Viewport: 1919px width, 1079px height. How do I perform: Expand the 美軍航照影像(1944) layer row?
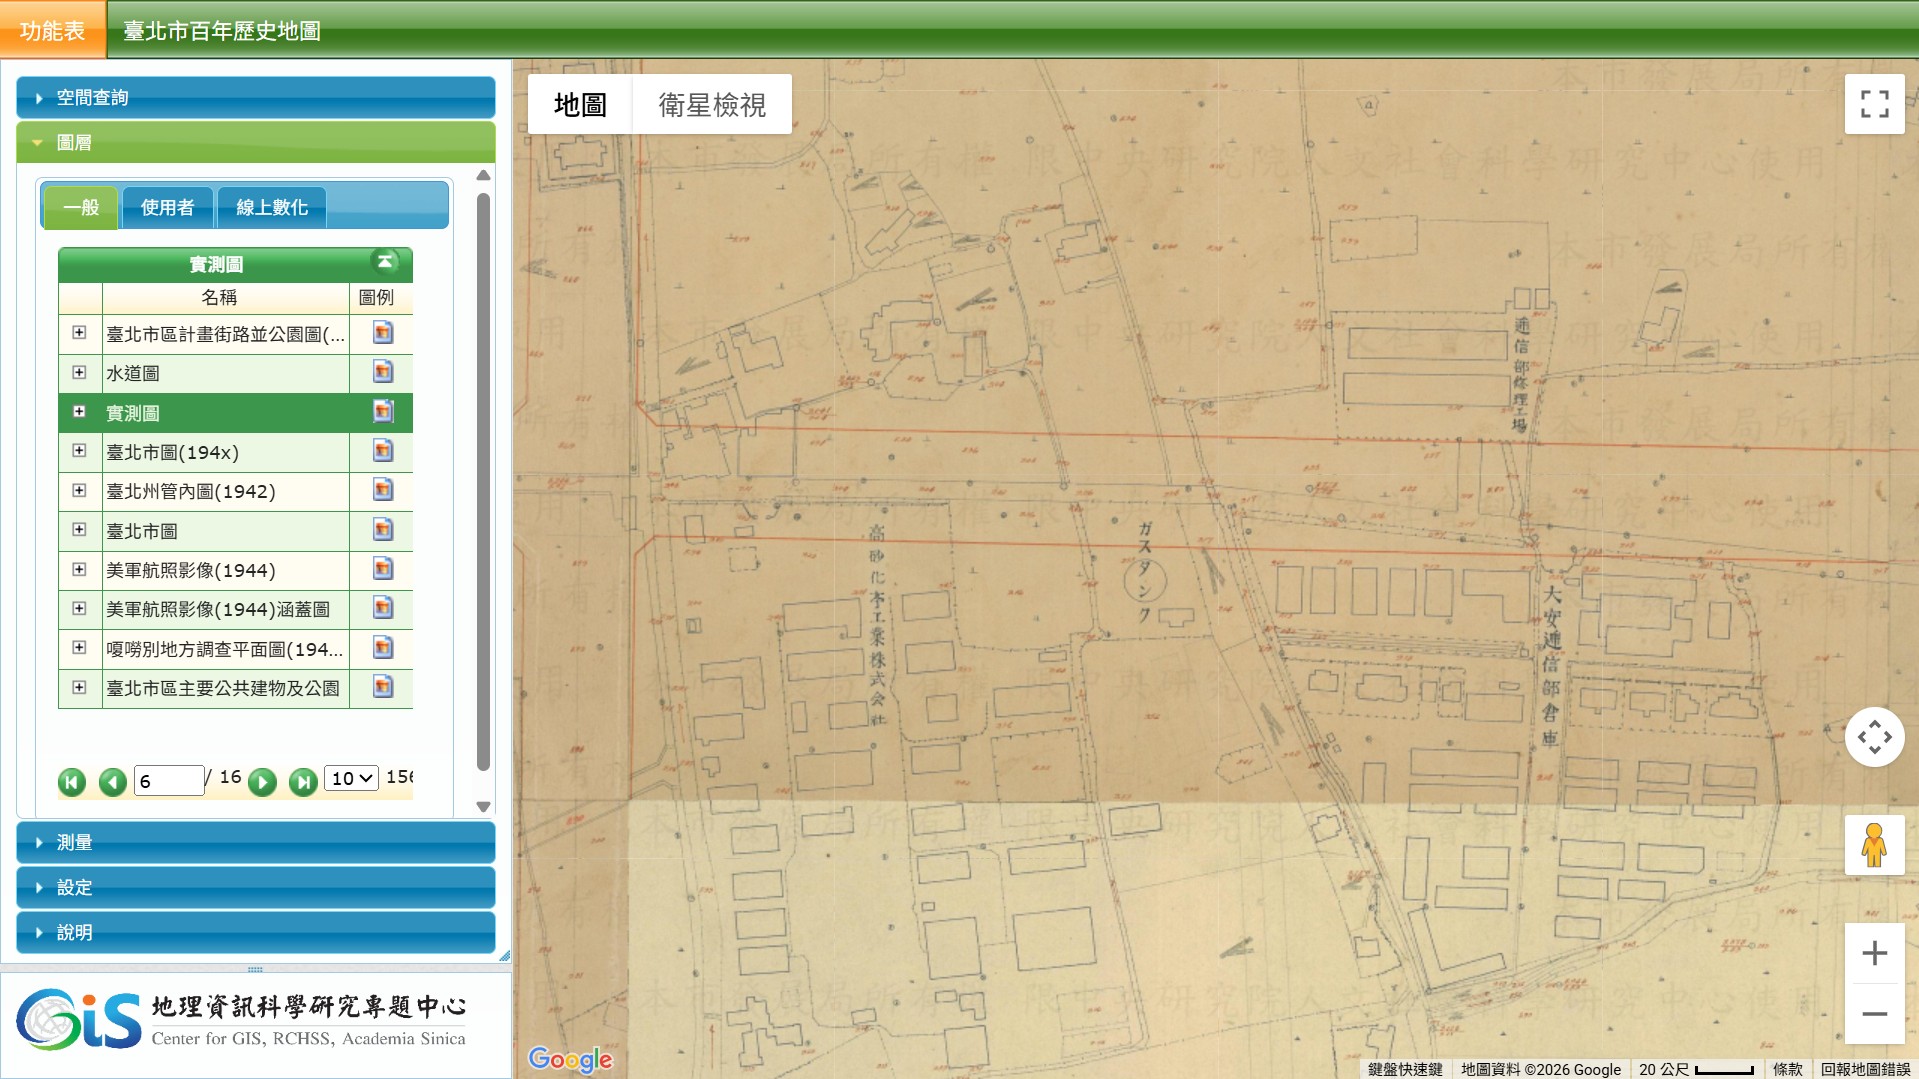79,569
